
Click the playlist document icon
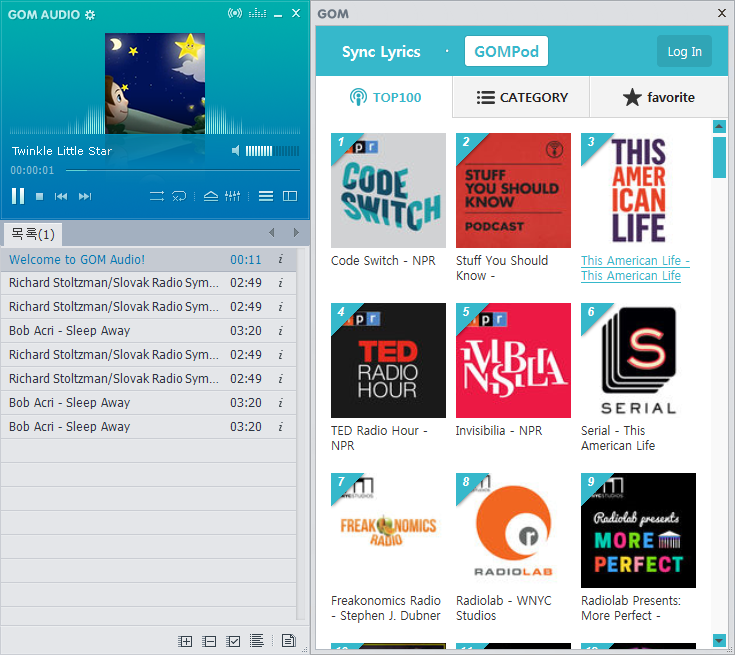pos(289,640)
